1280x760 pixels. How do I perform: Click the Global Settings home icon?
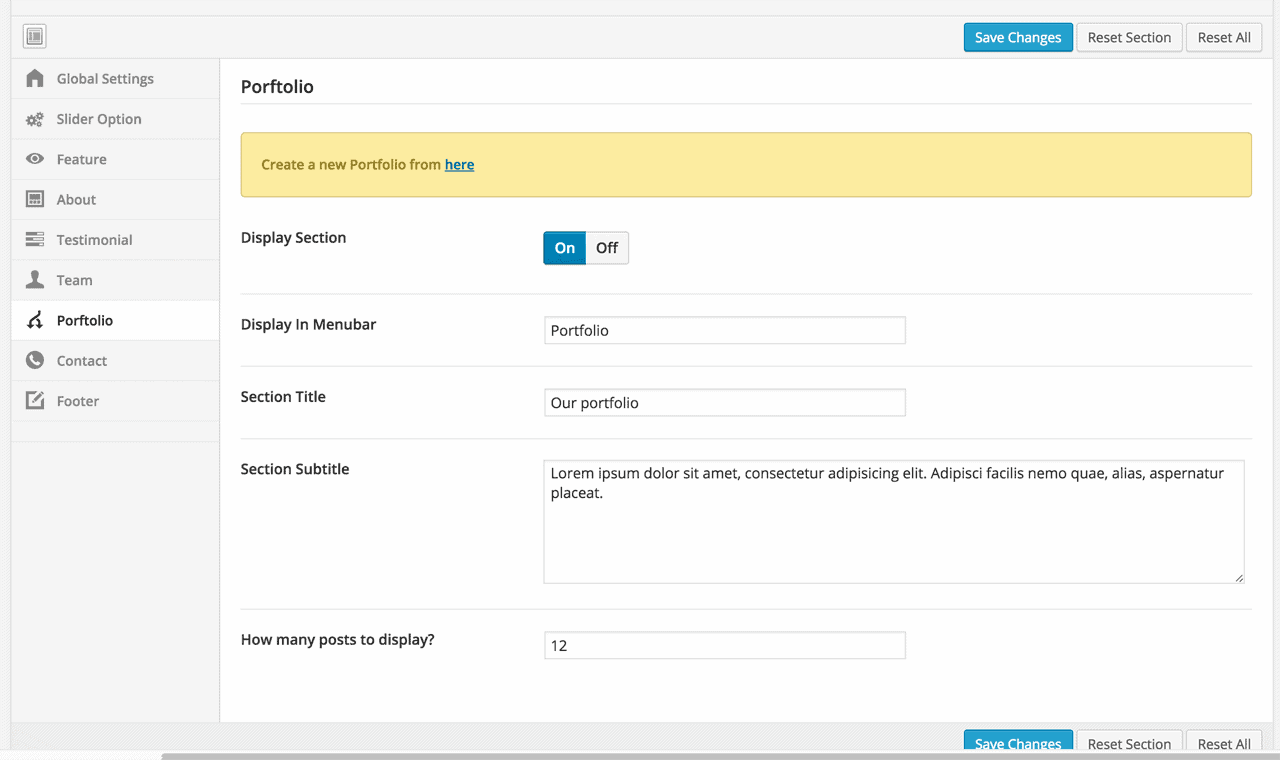tap(35, 78)
